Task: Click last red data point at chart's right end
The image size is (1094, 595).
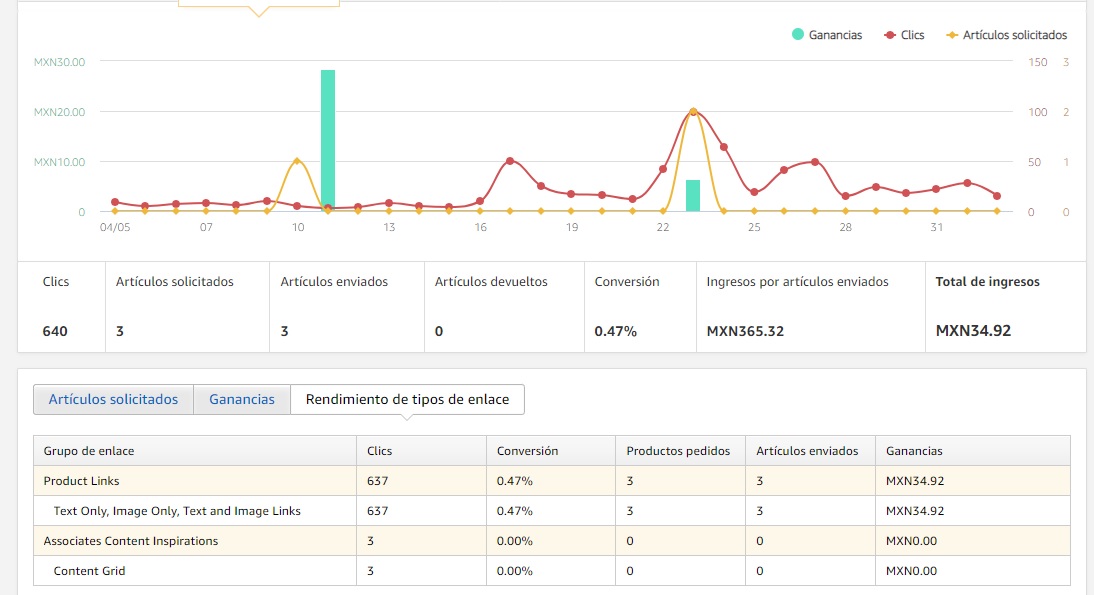Action: [x=997, y=196]
